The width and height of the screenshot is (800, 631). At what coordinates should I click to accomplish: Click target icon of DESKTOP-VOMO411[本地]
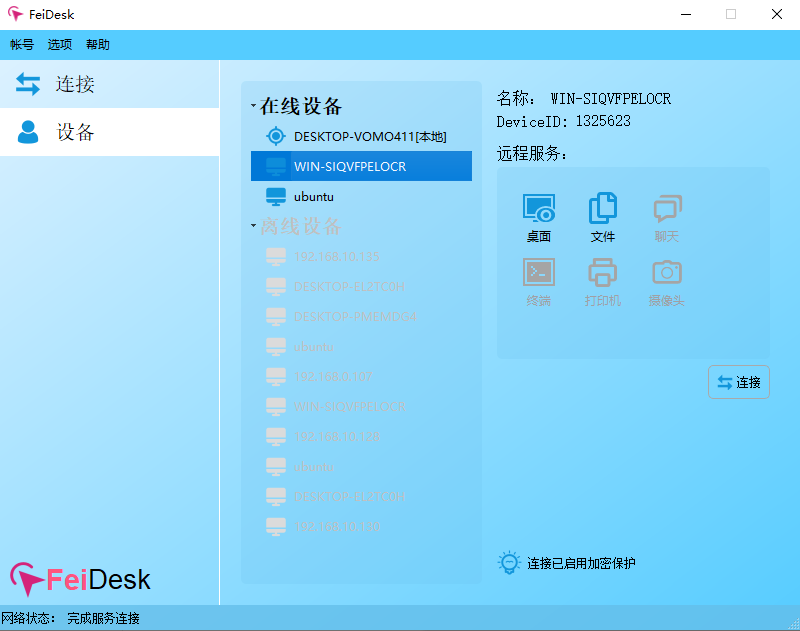[x=276, y=136]
